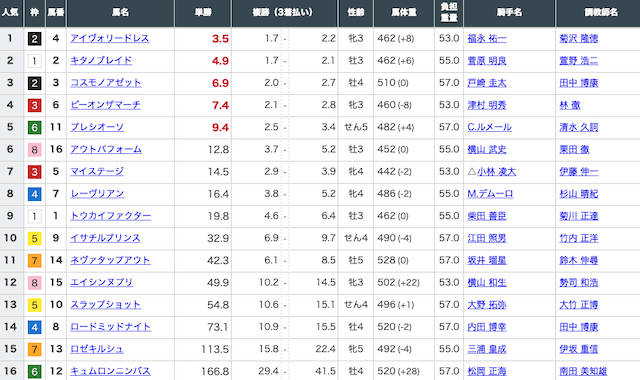The image size is (640, 380).
Task: Open trainer link 大竹 正博
Action: (579, 304)
